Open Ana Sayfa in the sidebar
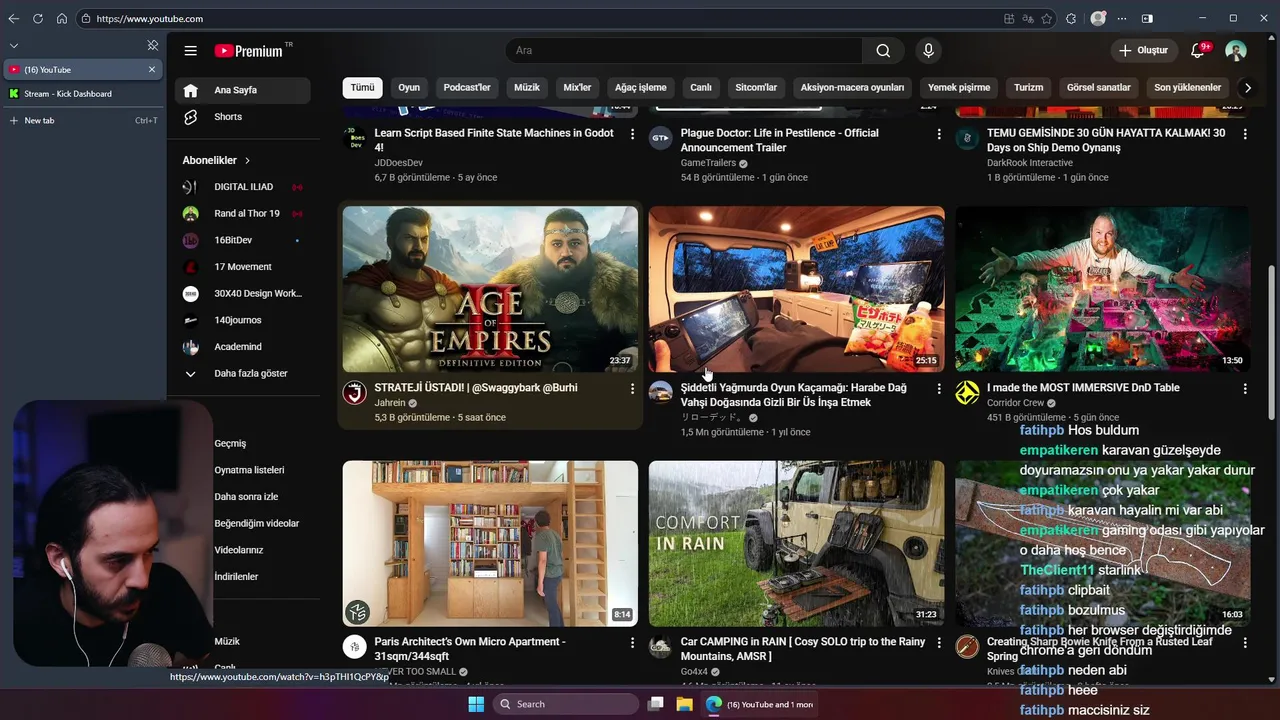The width and height of the screenshot is (1280, 720). coord(243,90)
